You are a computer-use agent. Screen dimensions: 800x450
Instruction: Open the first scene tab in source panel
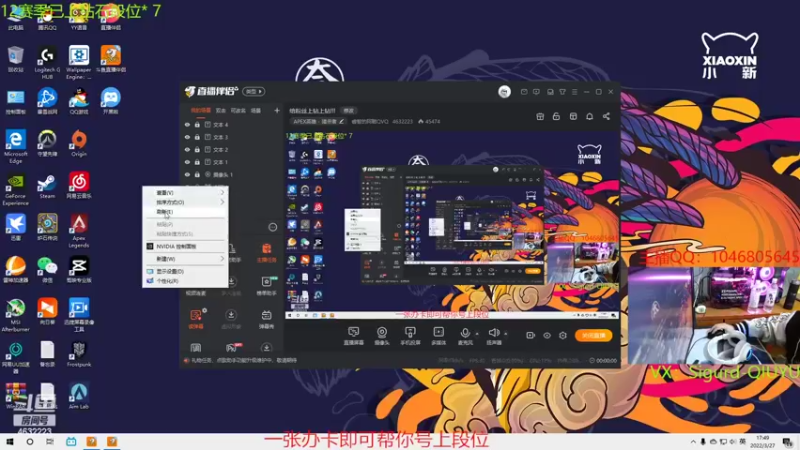click(201, 110)
